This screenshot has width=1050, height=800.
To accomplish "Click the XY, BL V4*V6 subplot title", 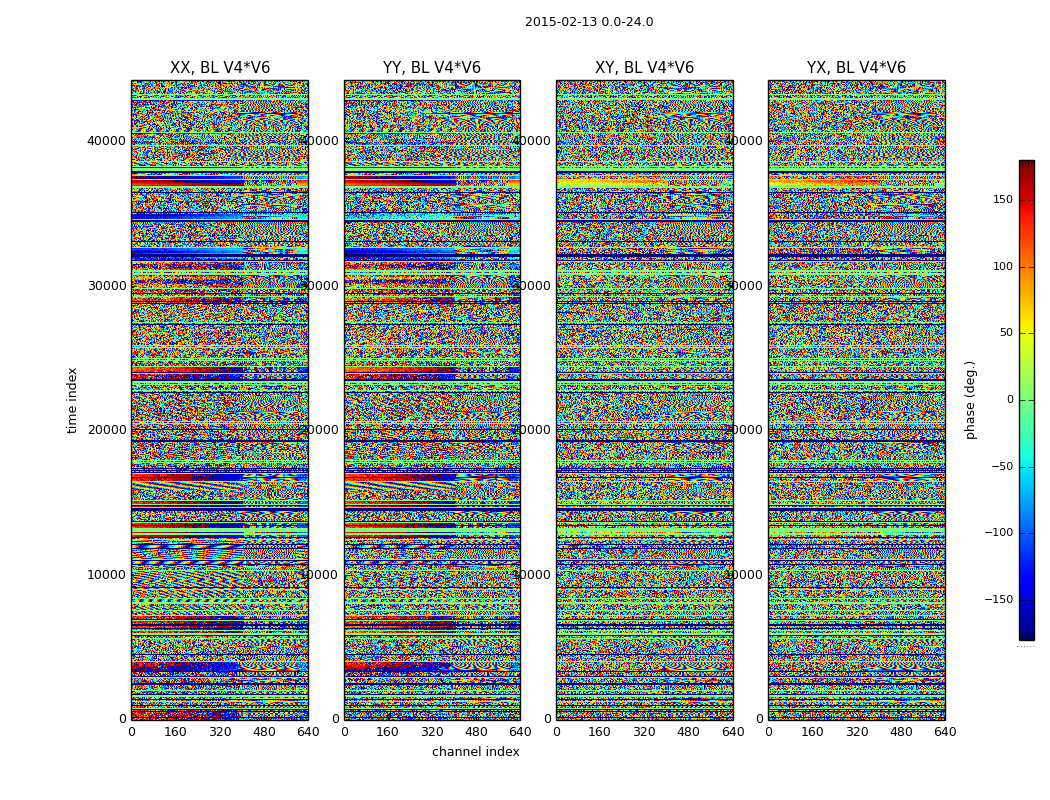I will tap(644, 68).
